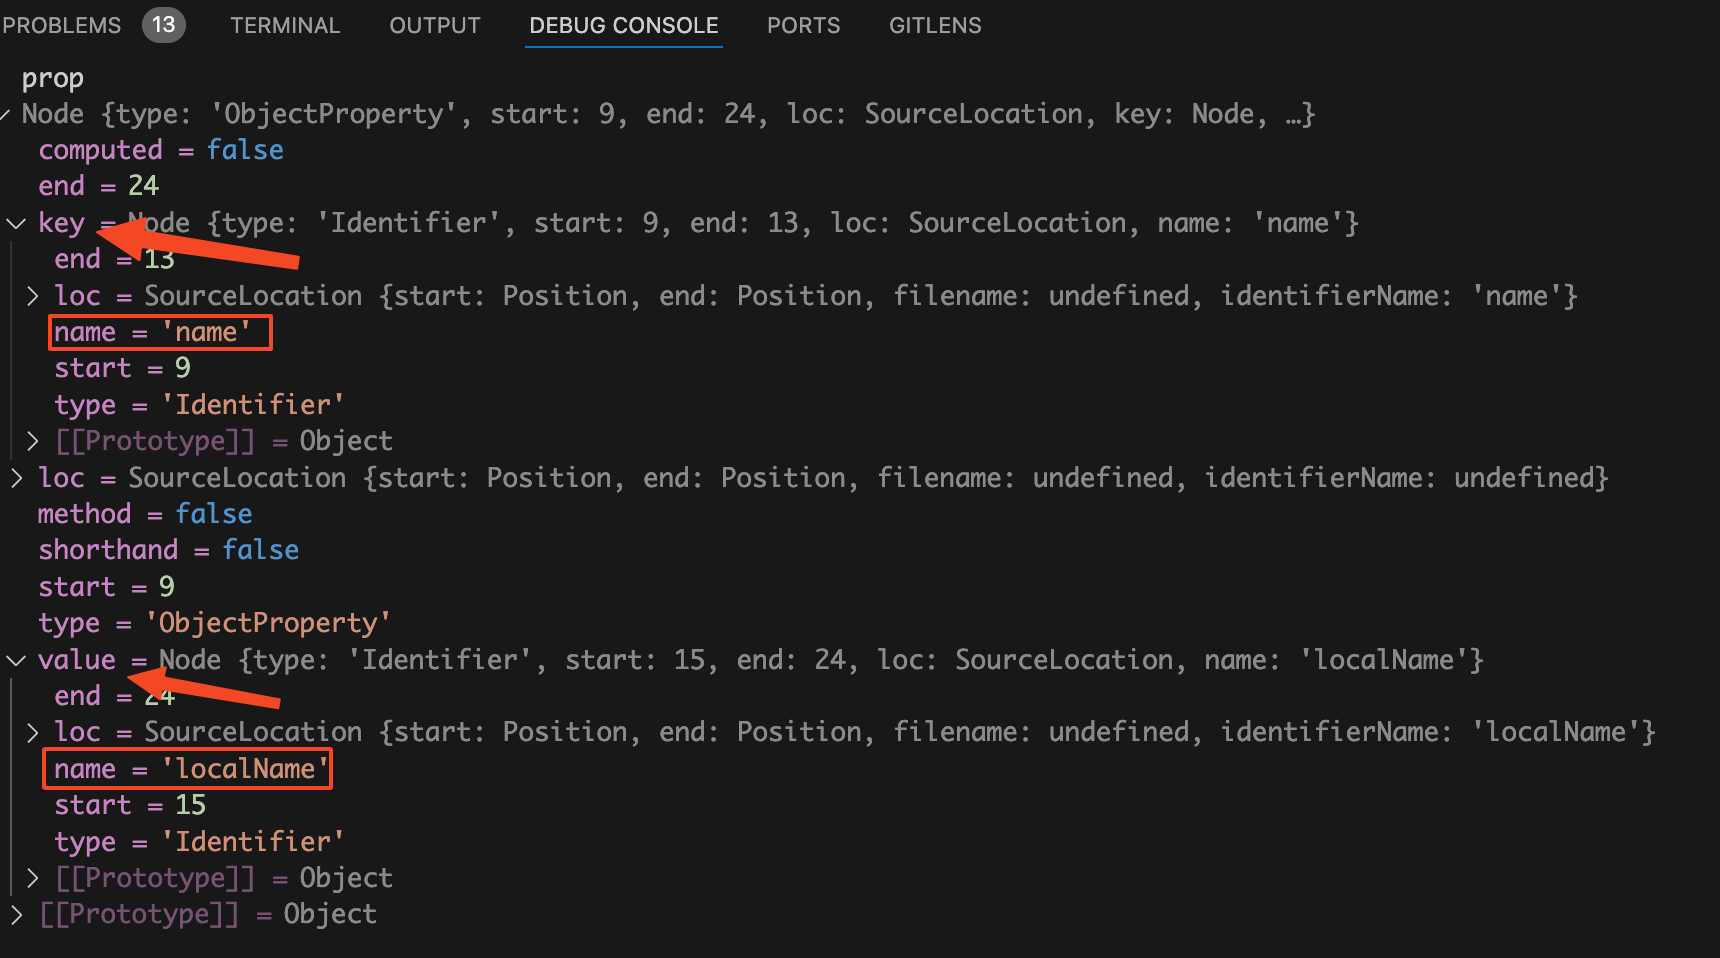Click the computed = false row
1720x958 pixels.
point(161,150)
